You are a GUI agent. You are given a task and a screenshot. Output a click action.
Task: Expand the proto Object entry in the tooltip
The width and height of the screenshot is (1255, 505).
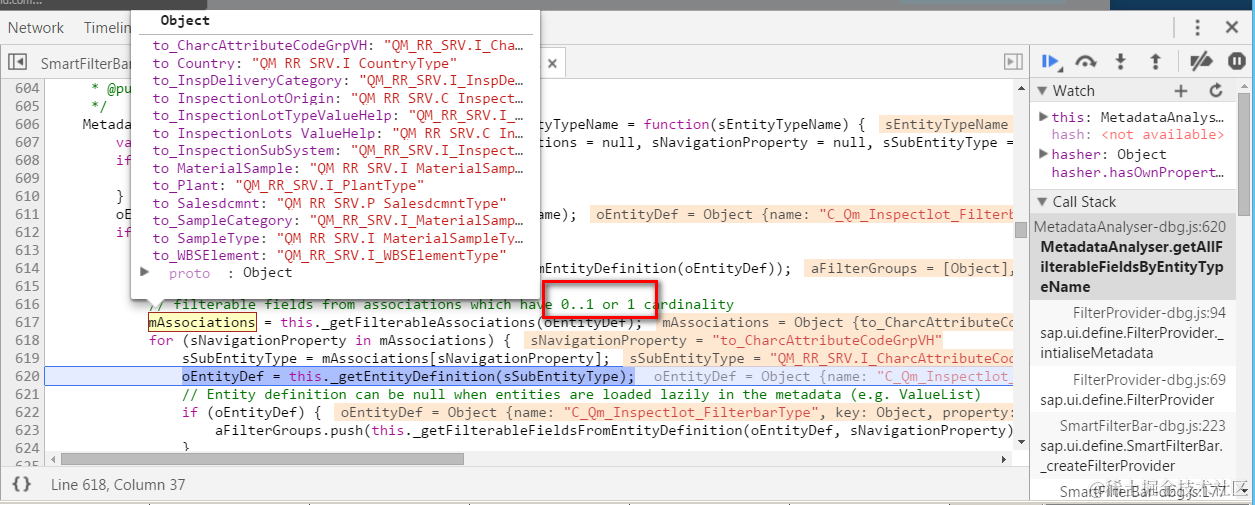coord(145,272)
